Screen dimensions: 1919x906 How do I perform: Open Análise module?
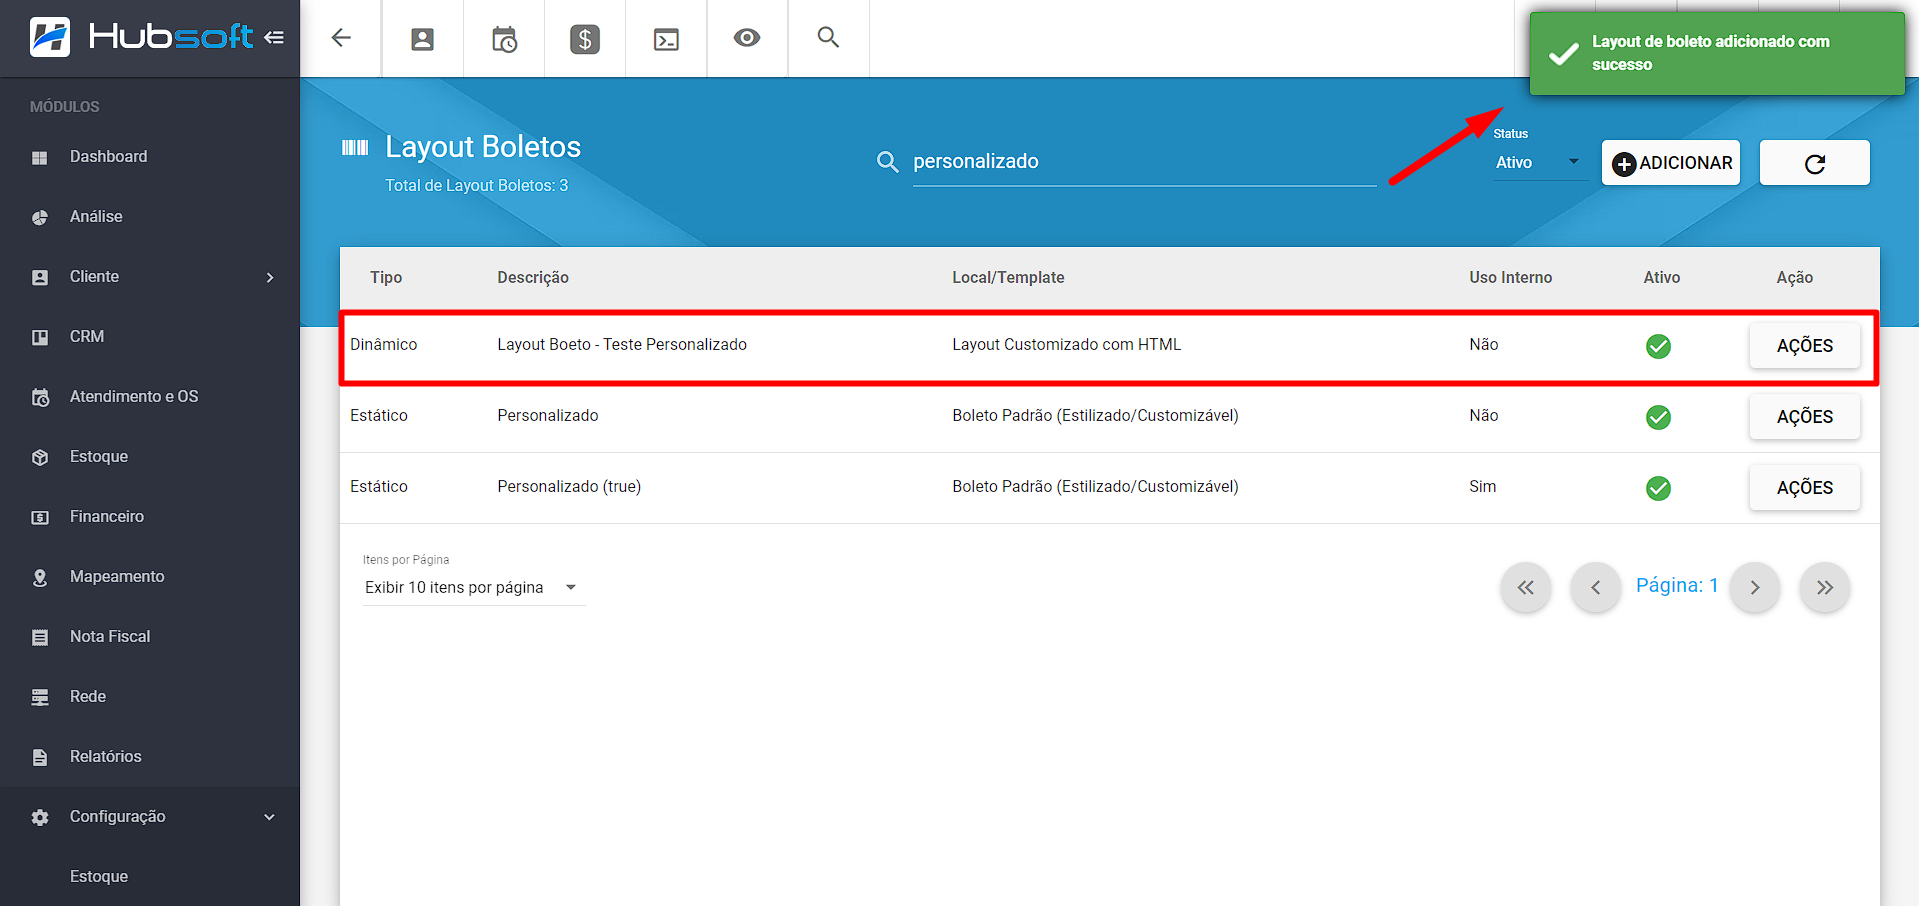click(96, 217)
